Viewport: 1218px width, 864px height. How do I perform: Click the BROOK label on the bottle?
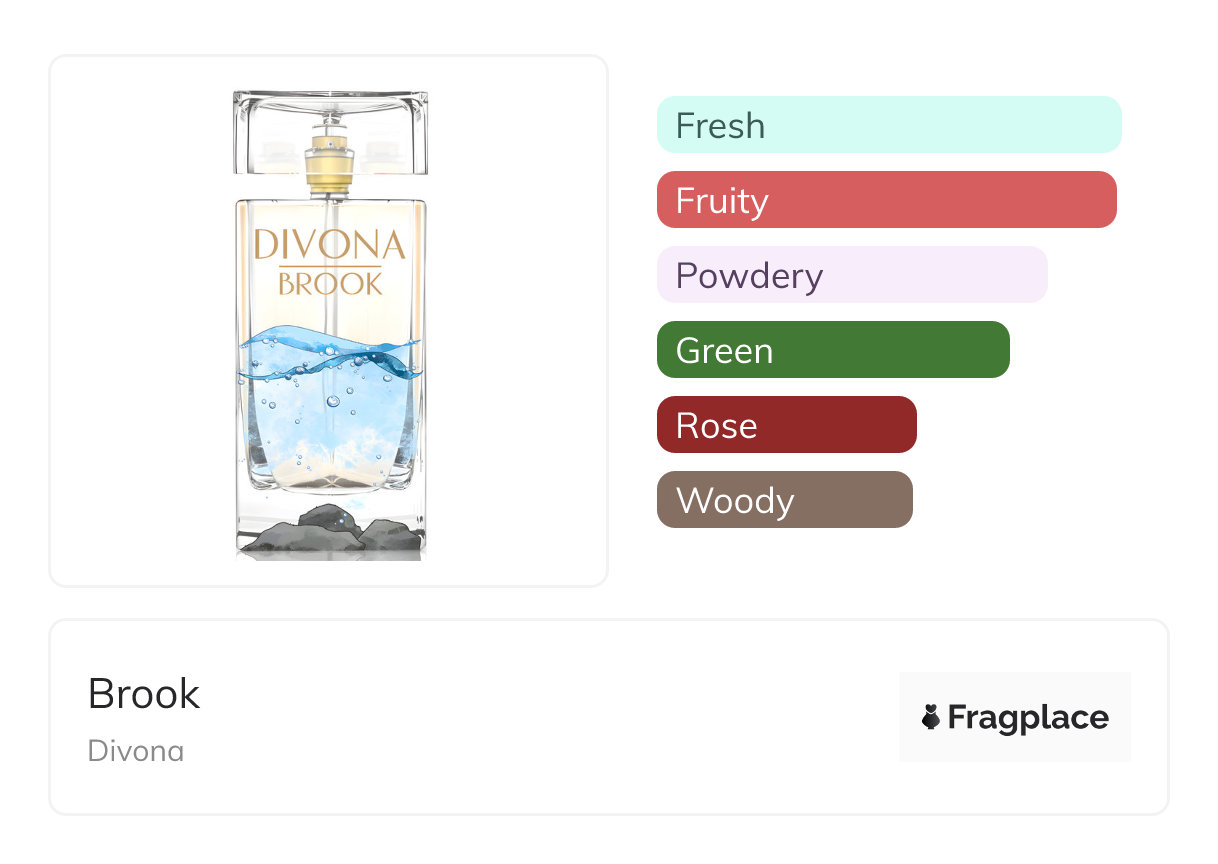coord(329,284)
